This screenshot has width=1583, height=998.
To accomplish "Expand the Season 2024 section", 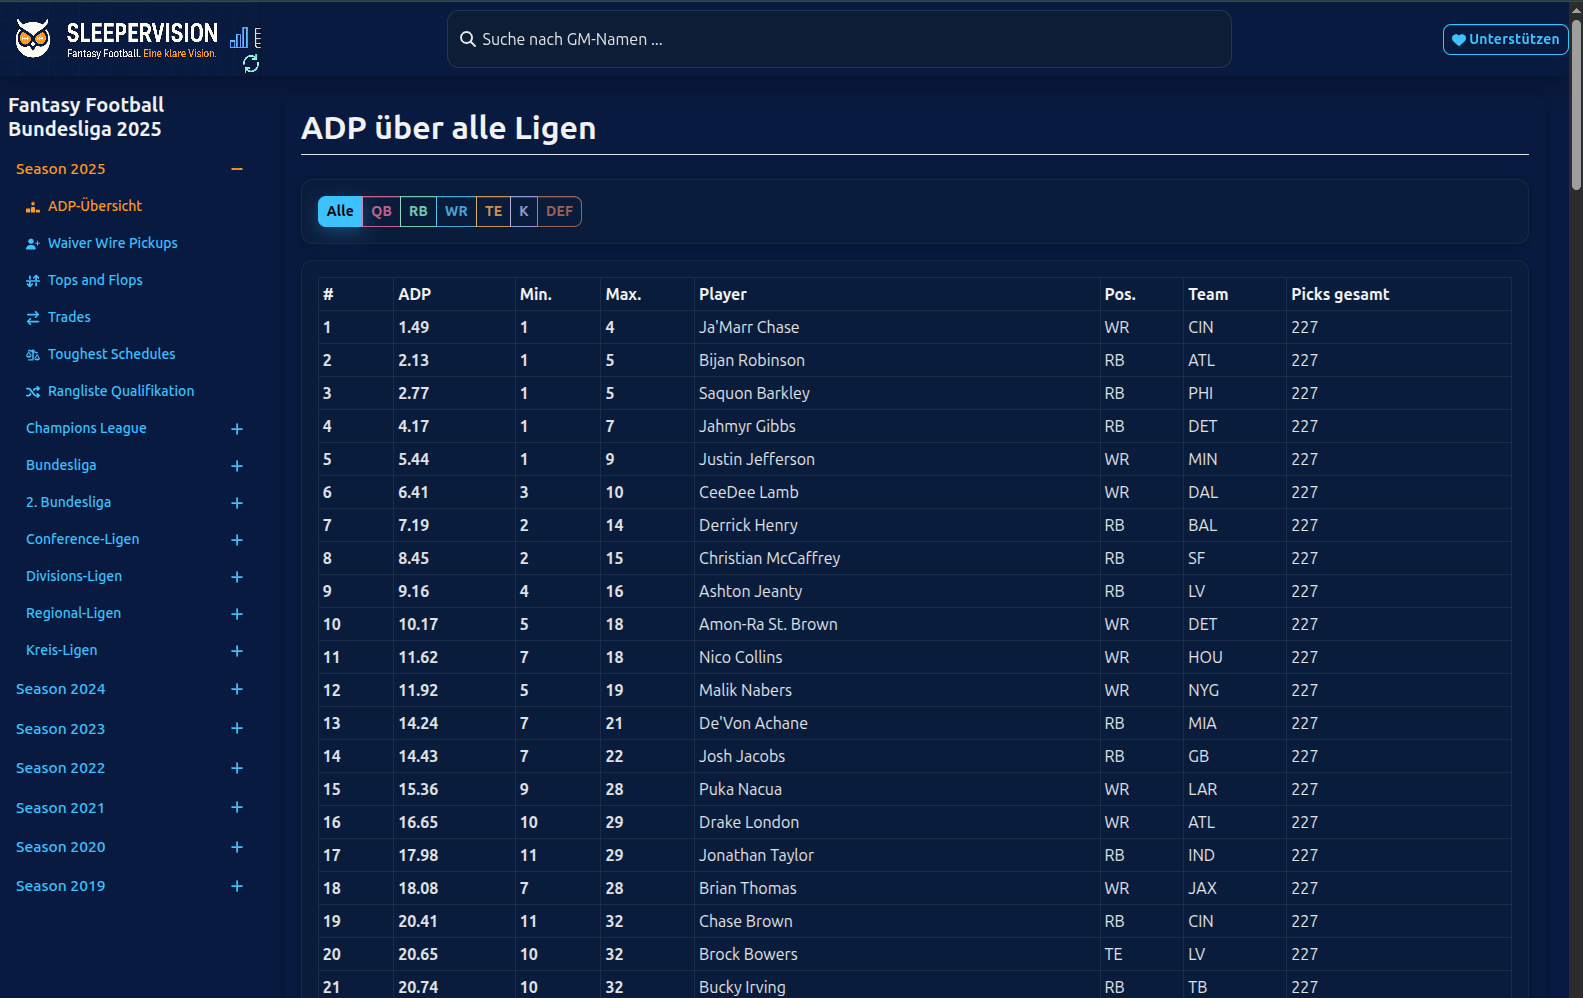I will pyautogui.click(x=237, y=689).
